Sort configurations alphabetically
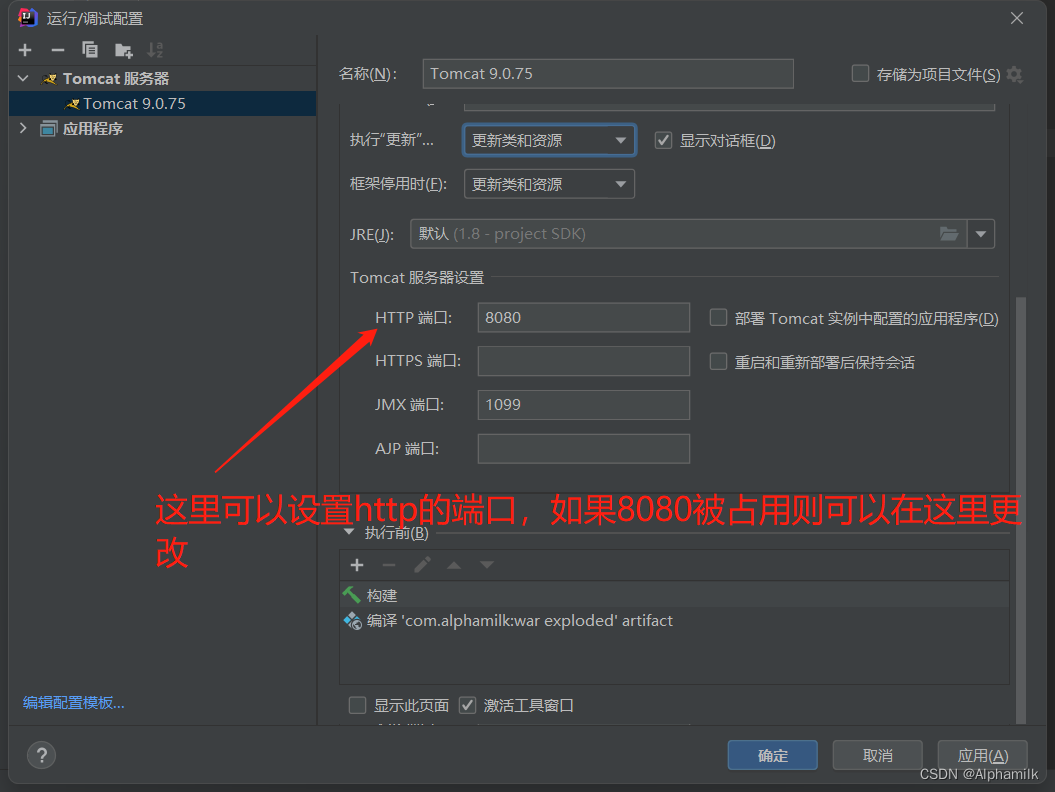 pos(155,50)
